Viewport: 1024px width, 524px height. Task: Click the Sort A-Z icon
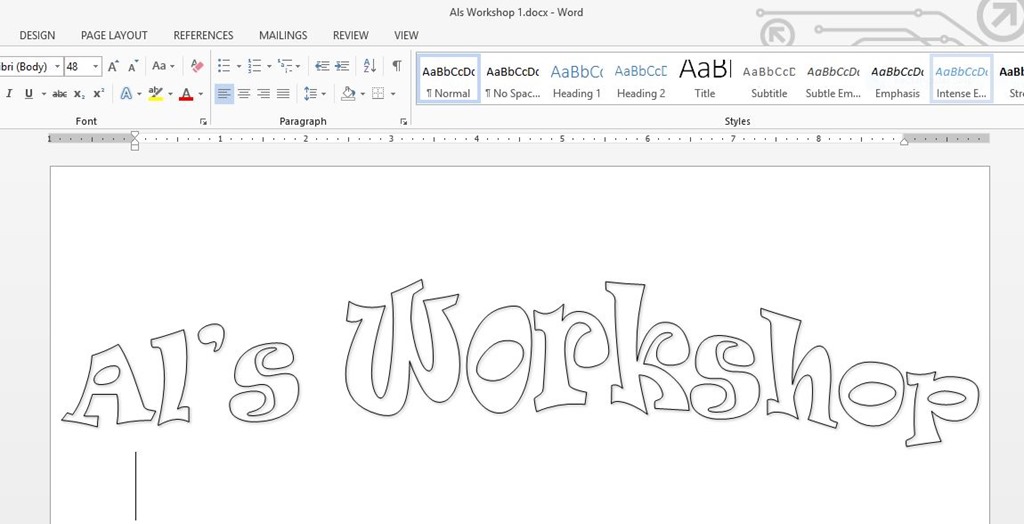click(x=369, y=66)
